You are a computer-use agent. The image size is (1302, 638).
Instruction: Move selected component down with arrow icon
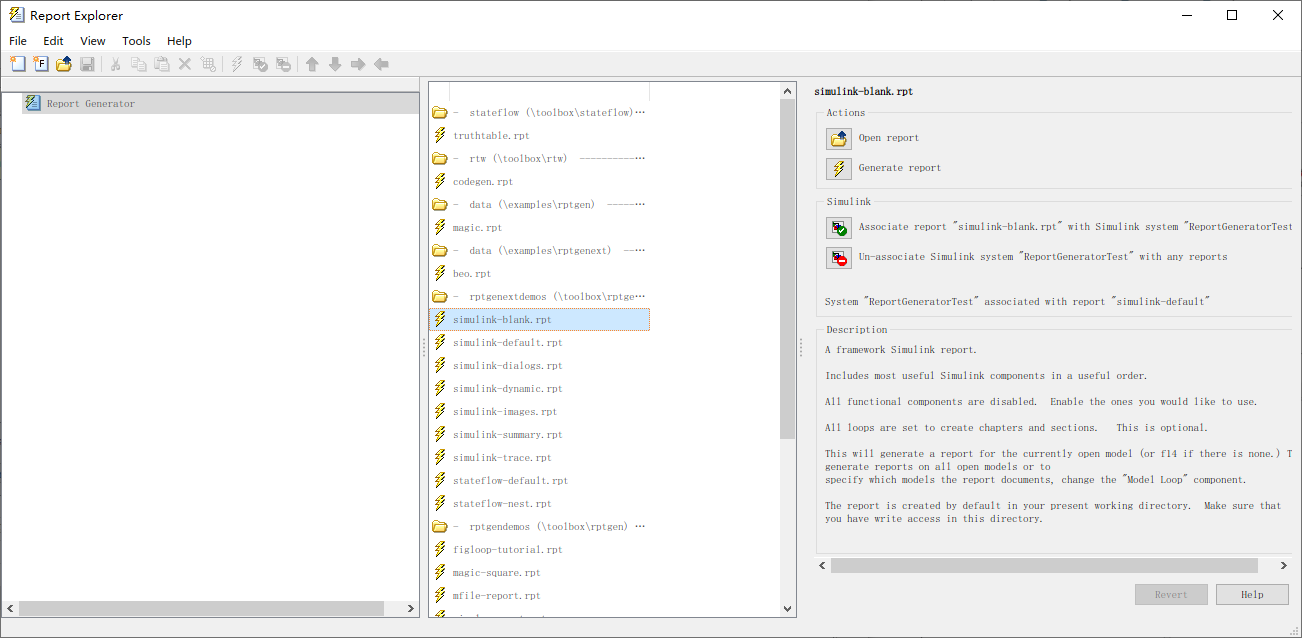coord(335,63)
